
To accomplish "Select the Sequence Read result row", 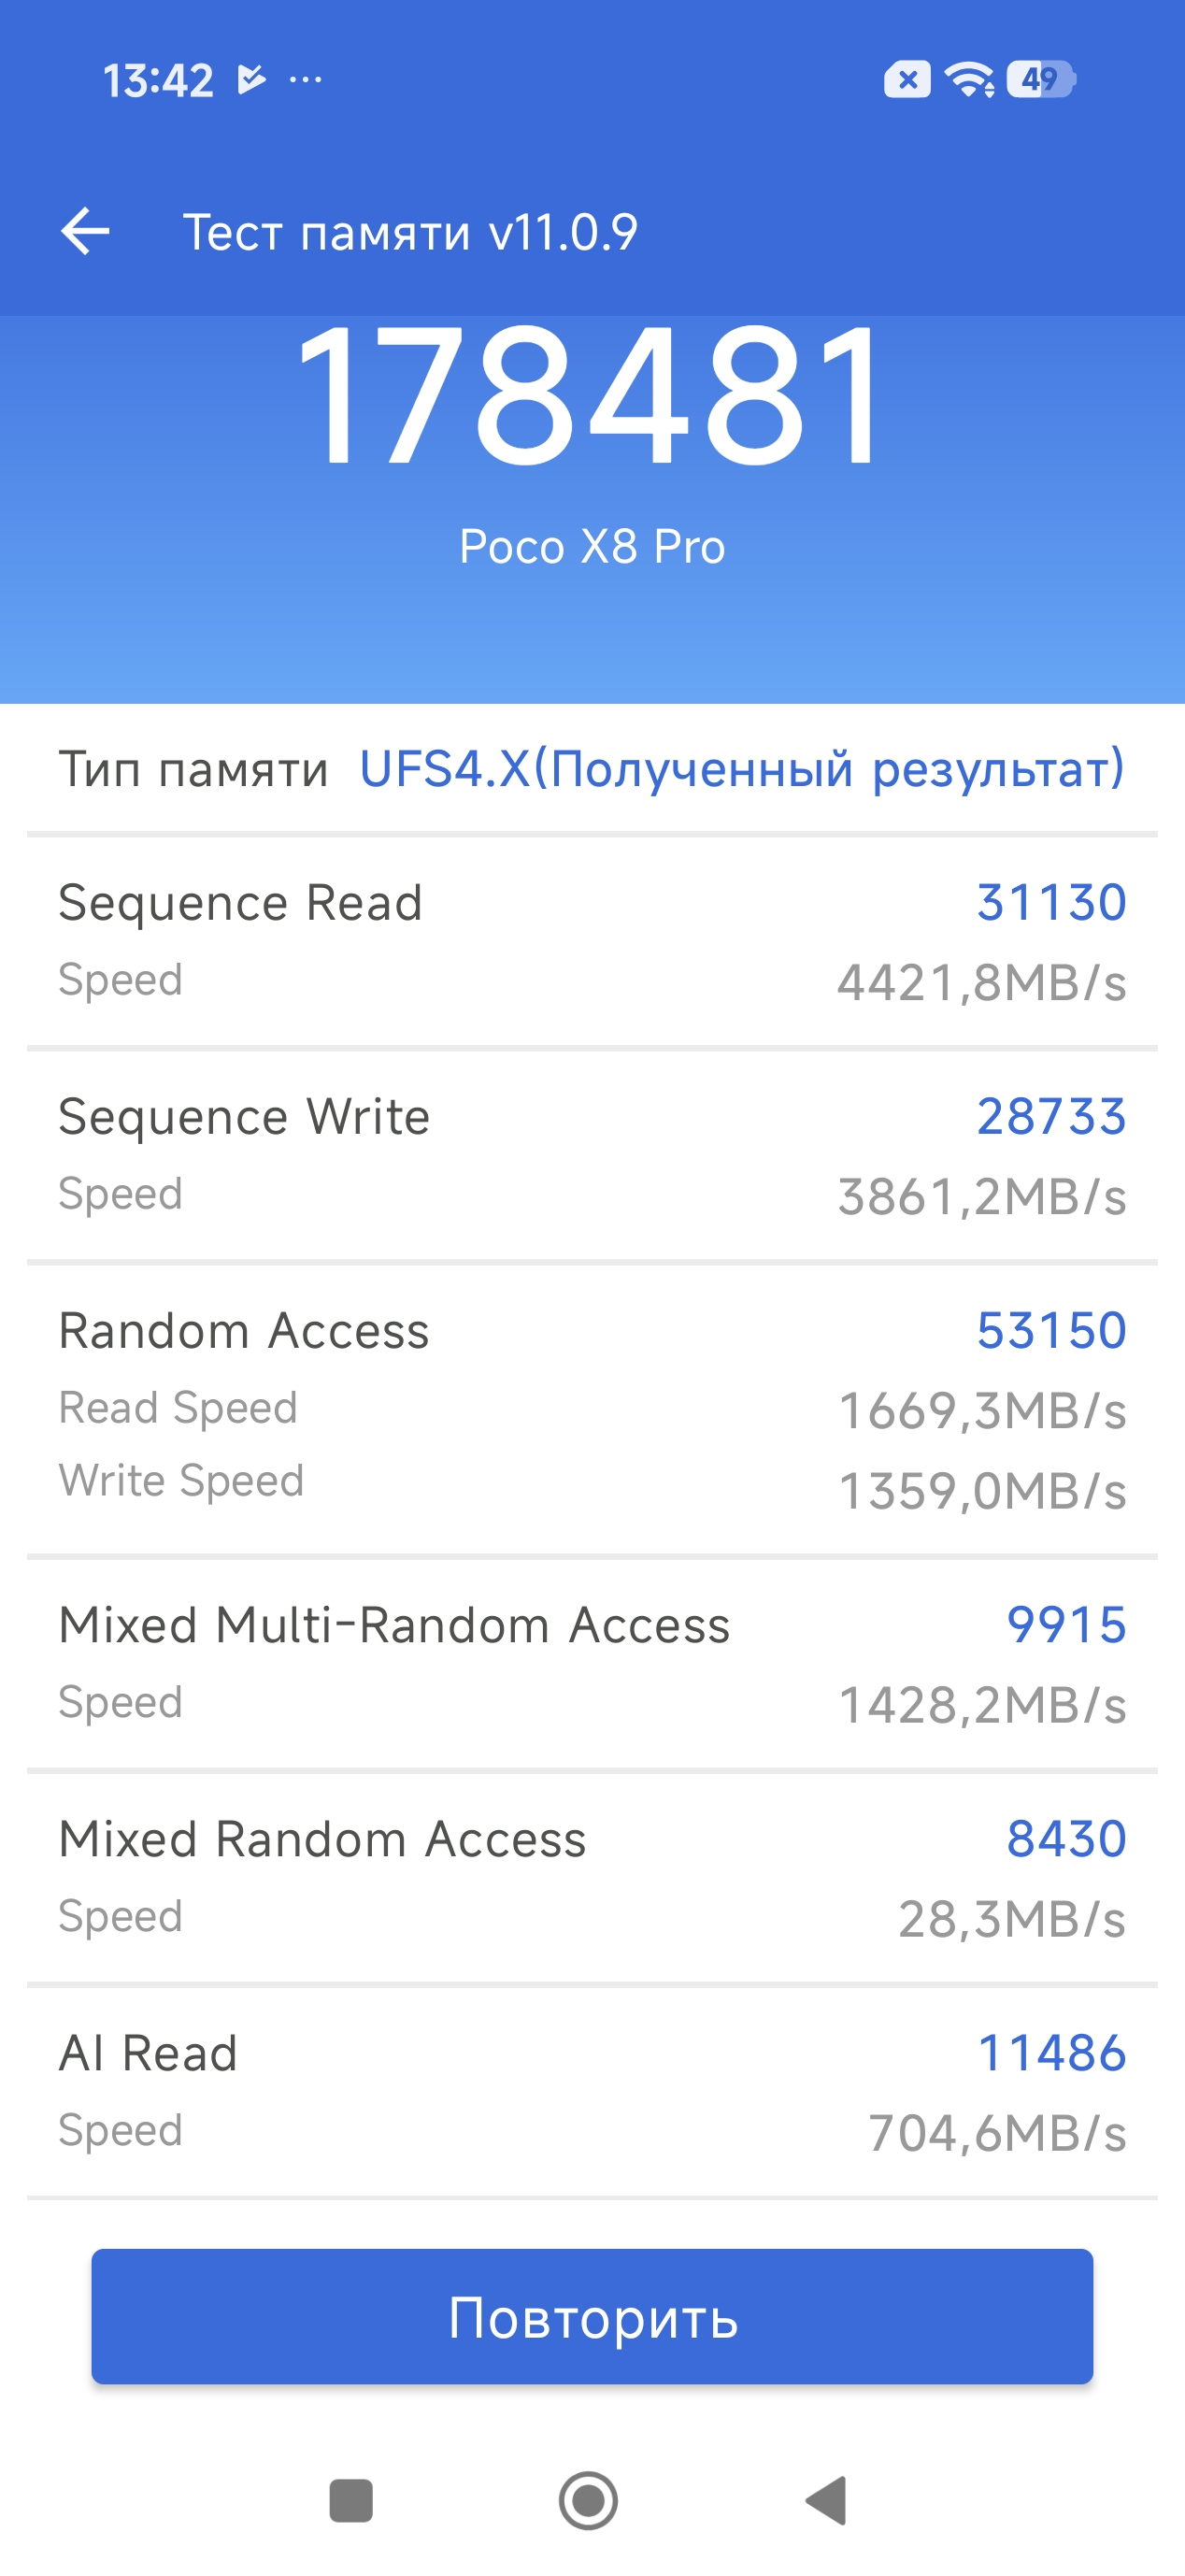I will pos(592,941).
